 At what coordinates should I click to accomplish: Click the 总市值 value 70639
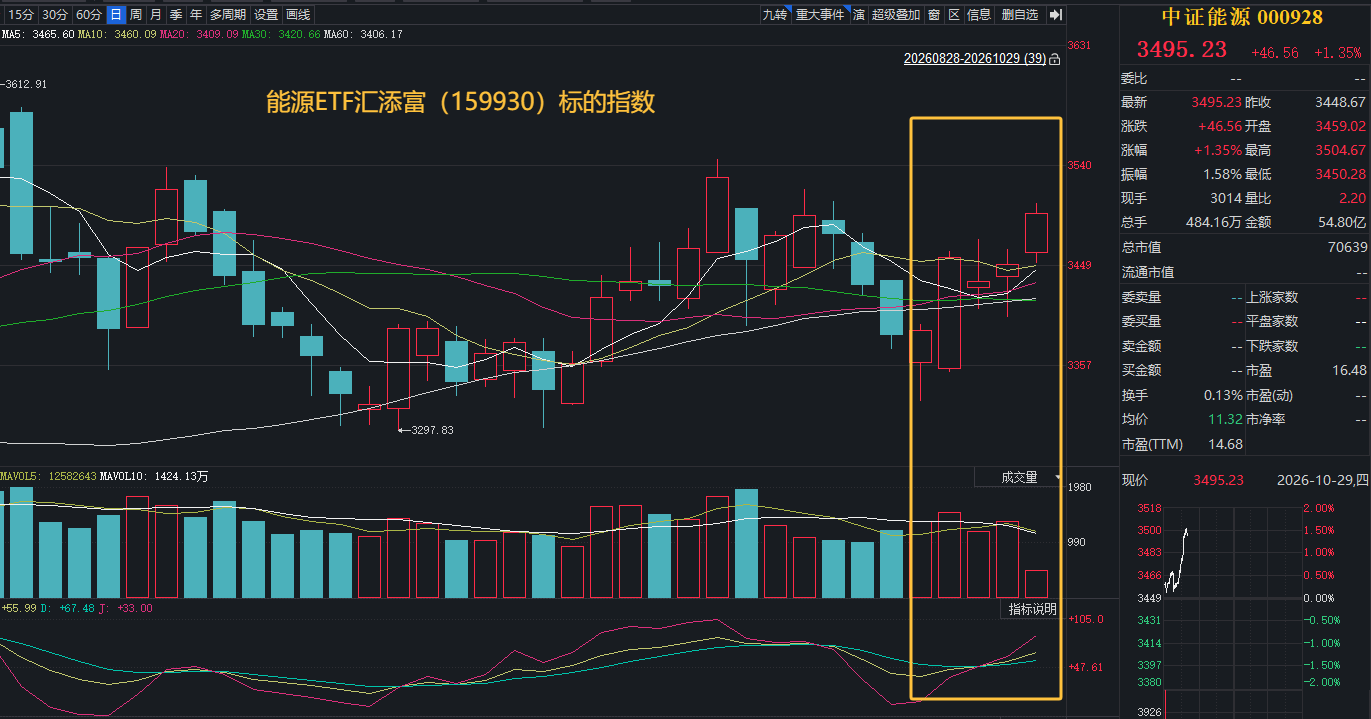[1347, 247]
